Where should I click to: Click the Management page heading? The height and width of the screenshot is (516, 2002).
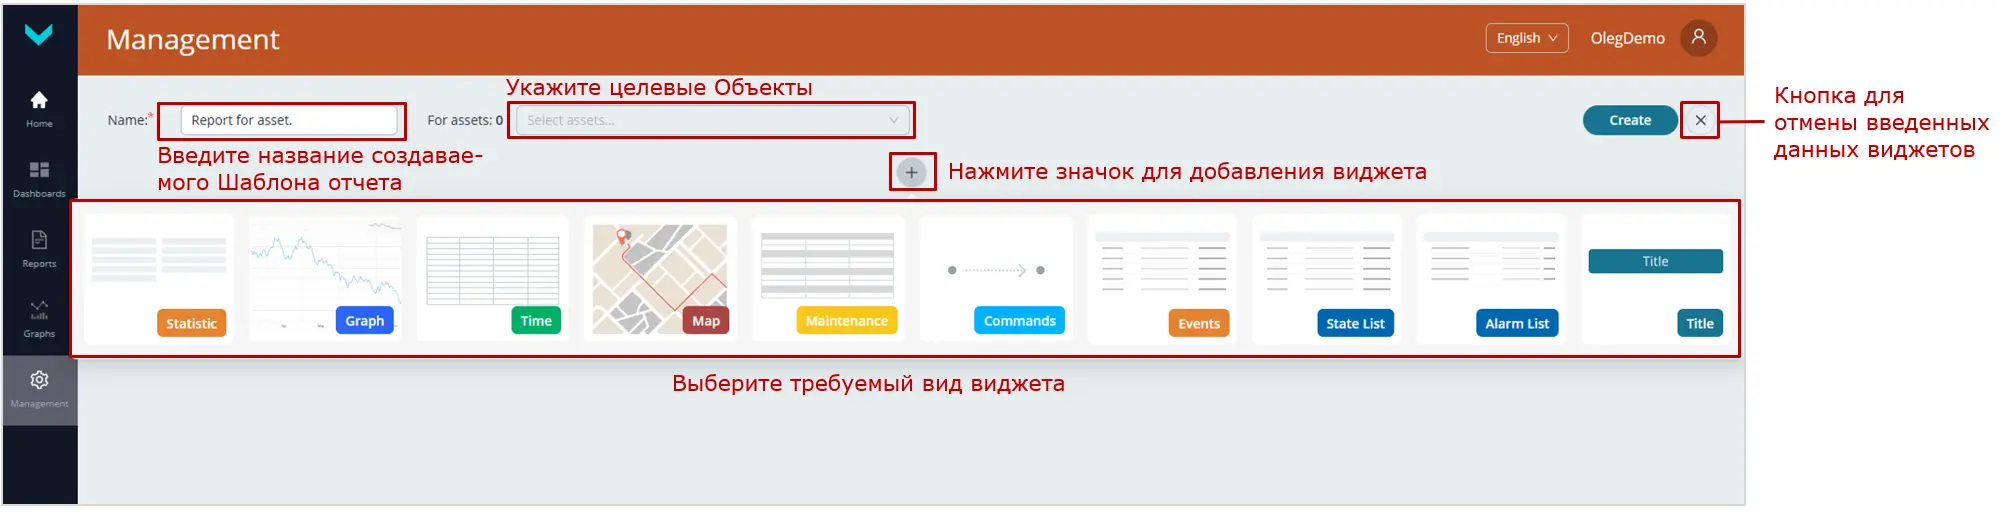(x=193, y=39)
